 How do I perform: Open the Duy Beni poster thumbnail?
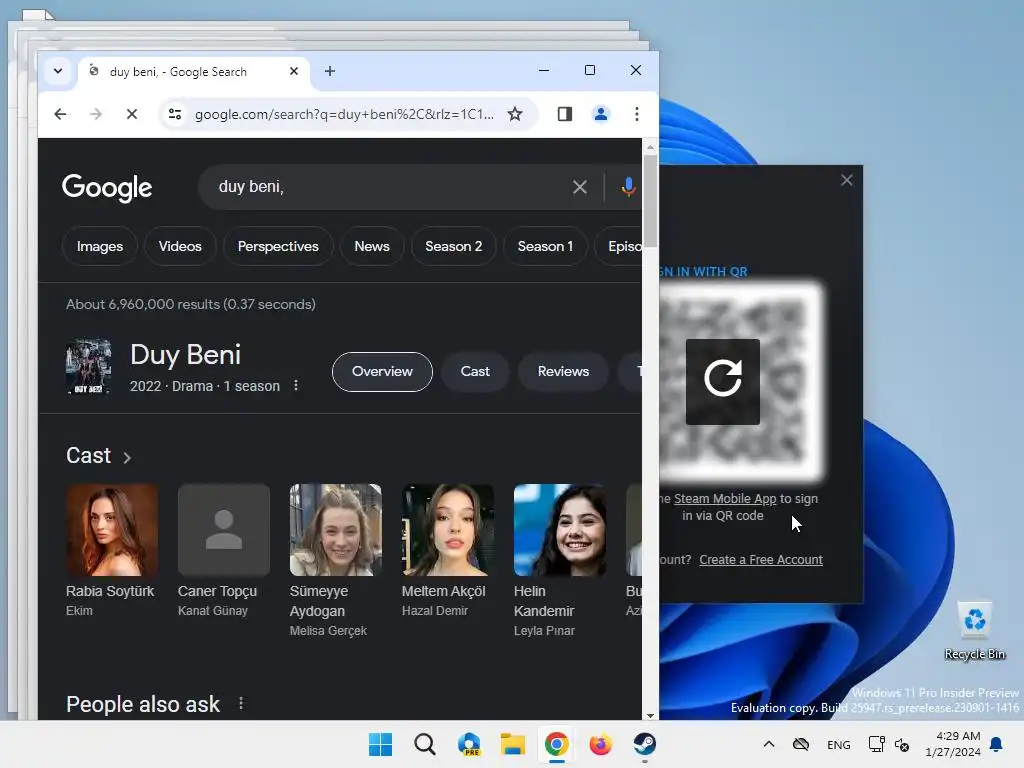click(x=89, y=366)
